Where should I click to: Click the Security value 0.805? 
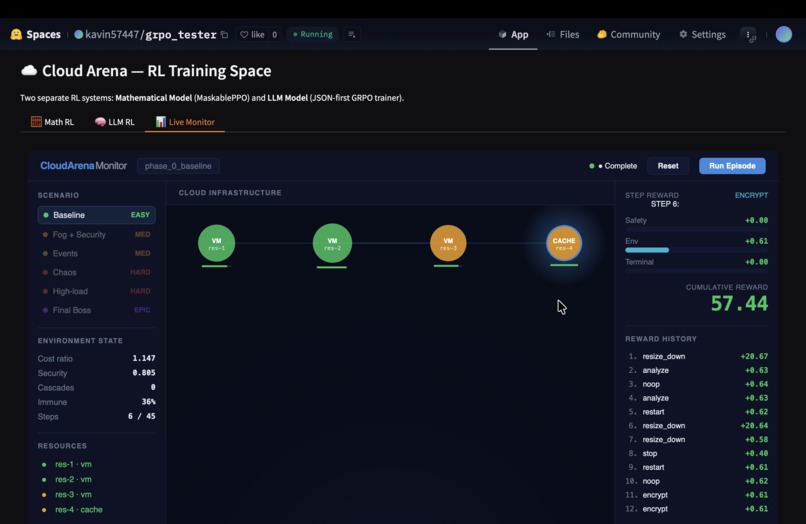(x=143, y=373)
